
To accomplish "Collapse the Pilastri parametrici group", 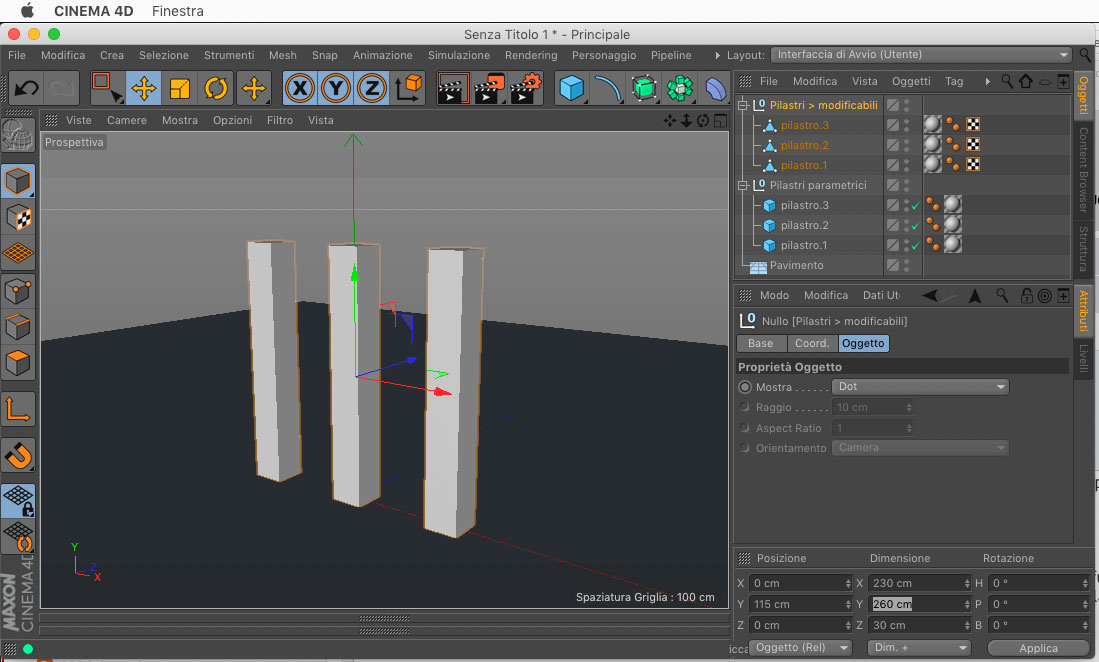I will pos(743,186).
